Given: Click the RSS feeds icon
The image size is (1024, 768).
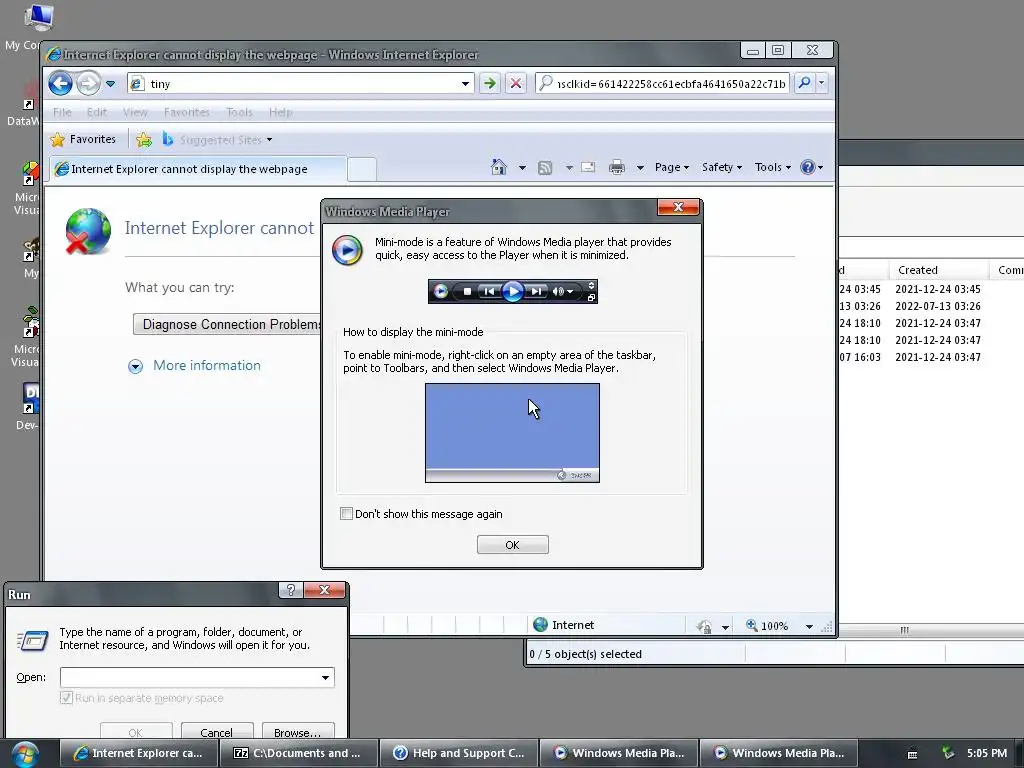Looking at the screenshot, I should [545, 168].
